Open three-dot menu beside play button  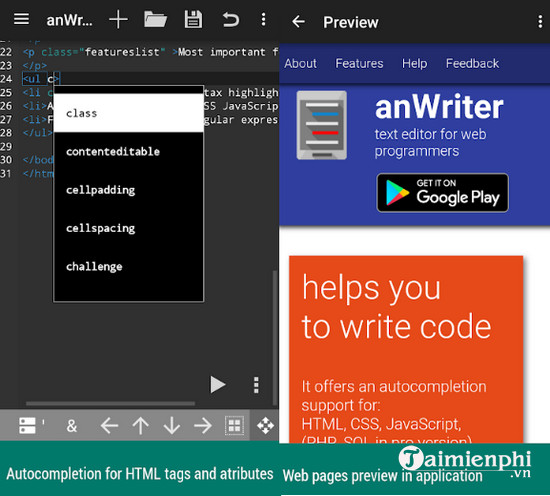tap(256, 385)
